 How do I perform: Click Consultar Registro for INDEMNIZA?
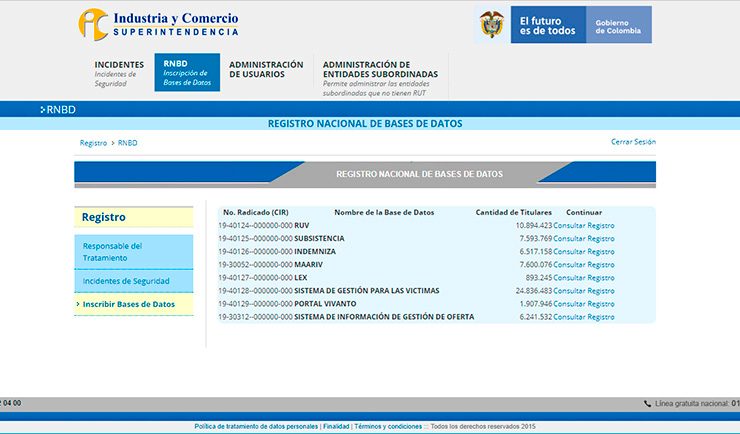click(x=584, y=251)
